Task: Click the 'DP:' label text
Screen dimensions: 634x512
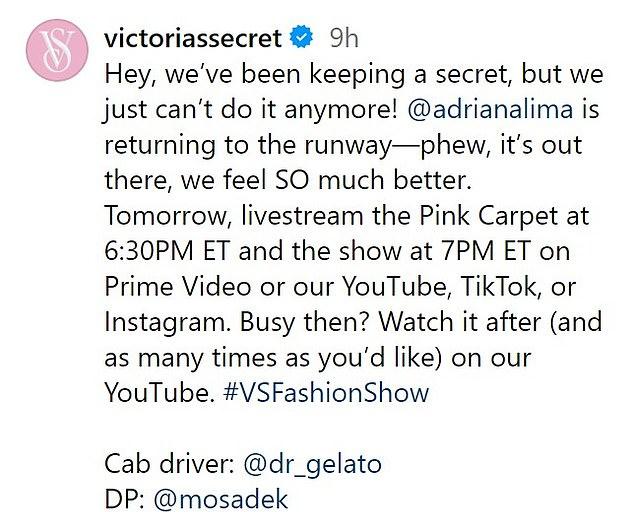Action: (125, 498)
